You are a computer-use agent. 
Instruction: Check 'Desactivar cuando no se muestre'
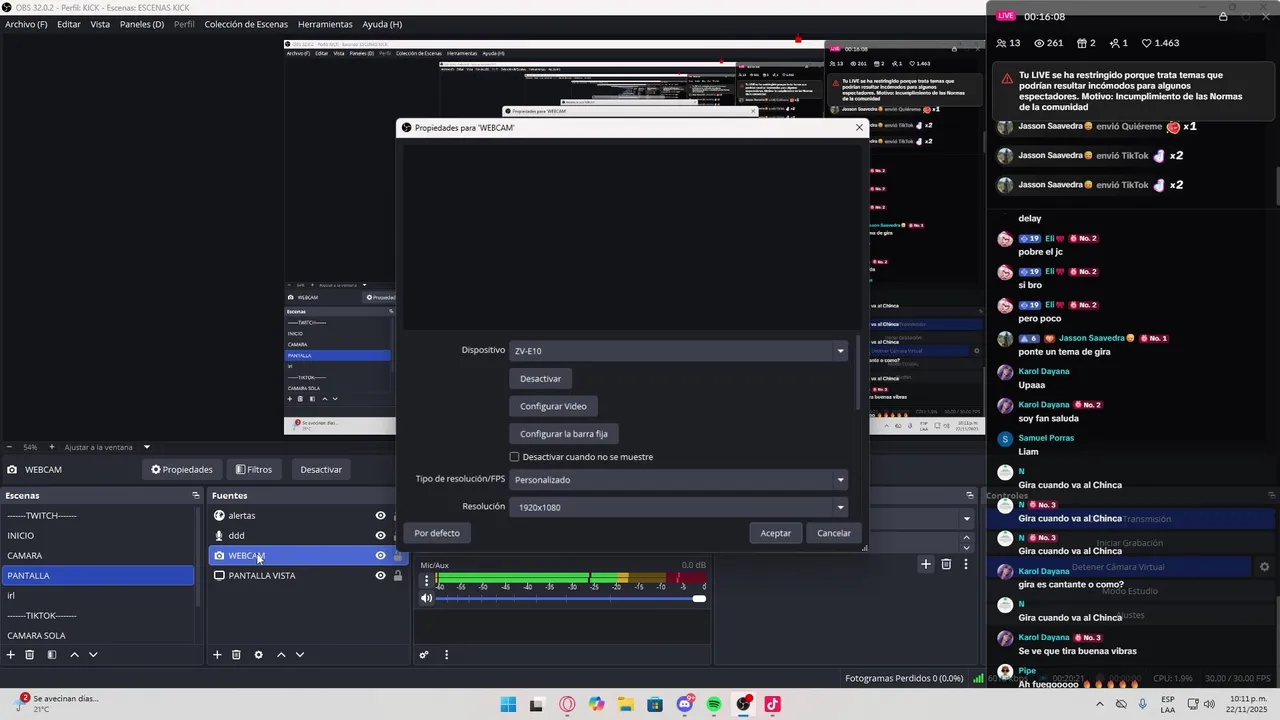515,457
